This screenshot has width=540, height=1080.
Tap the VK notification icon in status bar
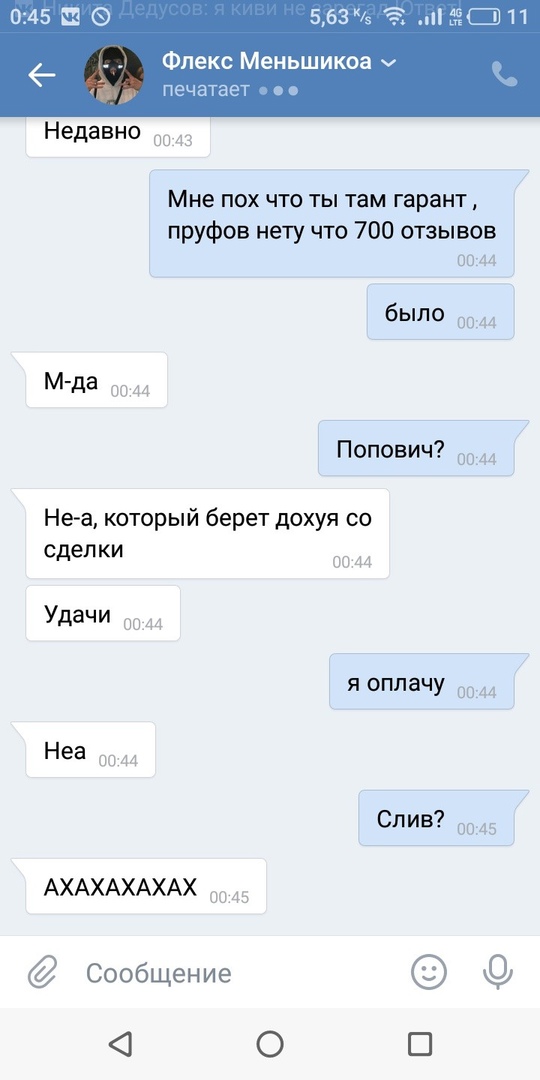[x=70, y=17]
